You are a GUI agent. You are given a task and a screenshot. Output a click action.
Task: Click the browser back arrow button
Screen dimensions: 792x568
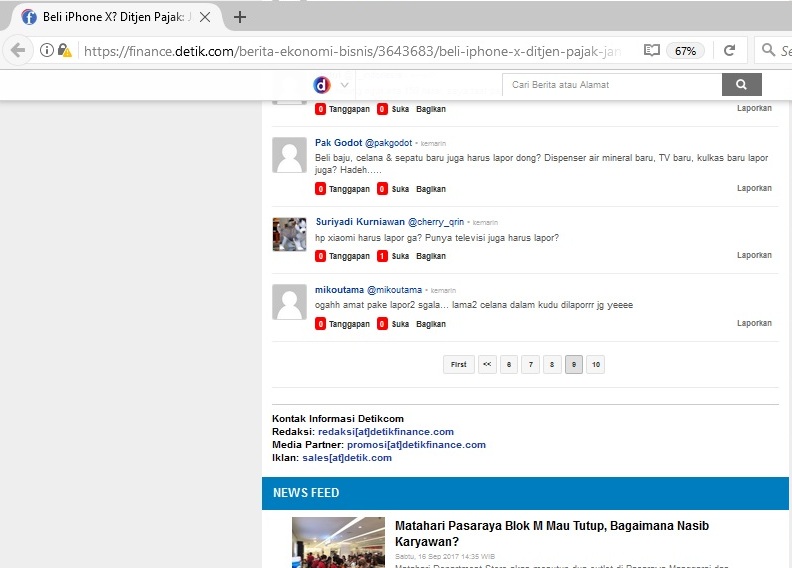click(18, 50)
